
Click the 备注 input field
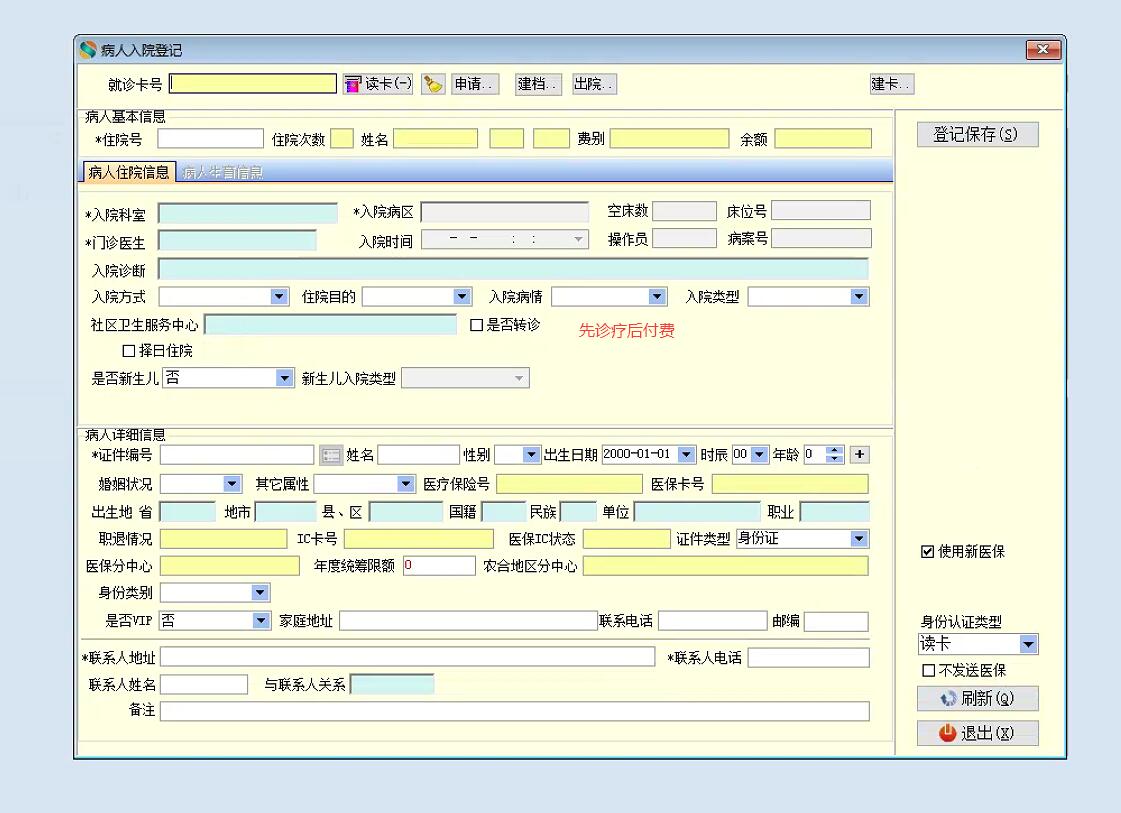(515, 711)
